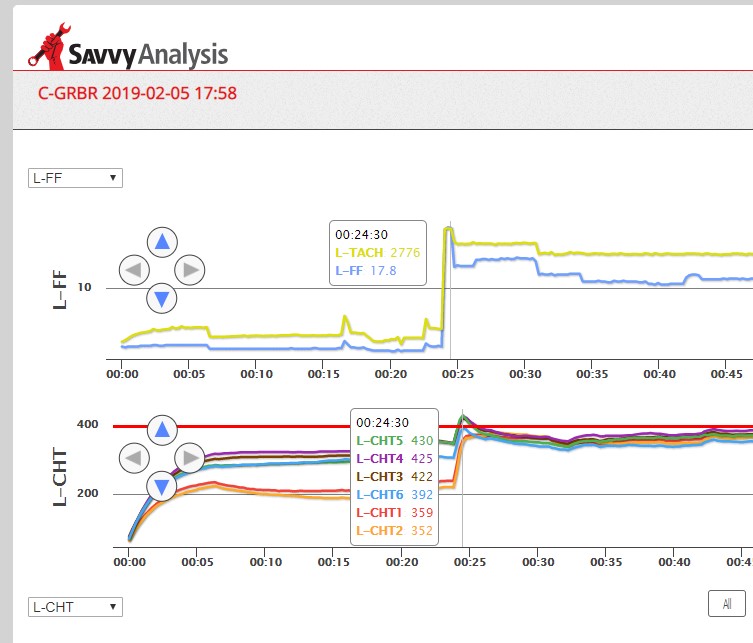Pan right in the L-CHT chart
This screenshot has width=753, height=643.
pos(190,459)
